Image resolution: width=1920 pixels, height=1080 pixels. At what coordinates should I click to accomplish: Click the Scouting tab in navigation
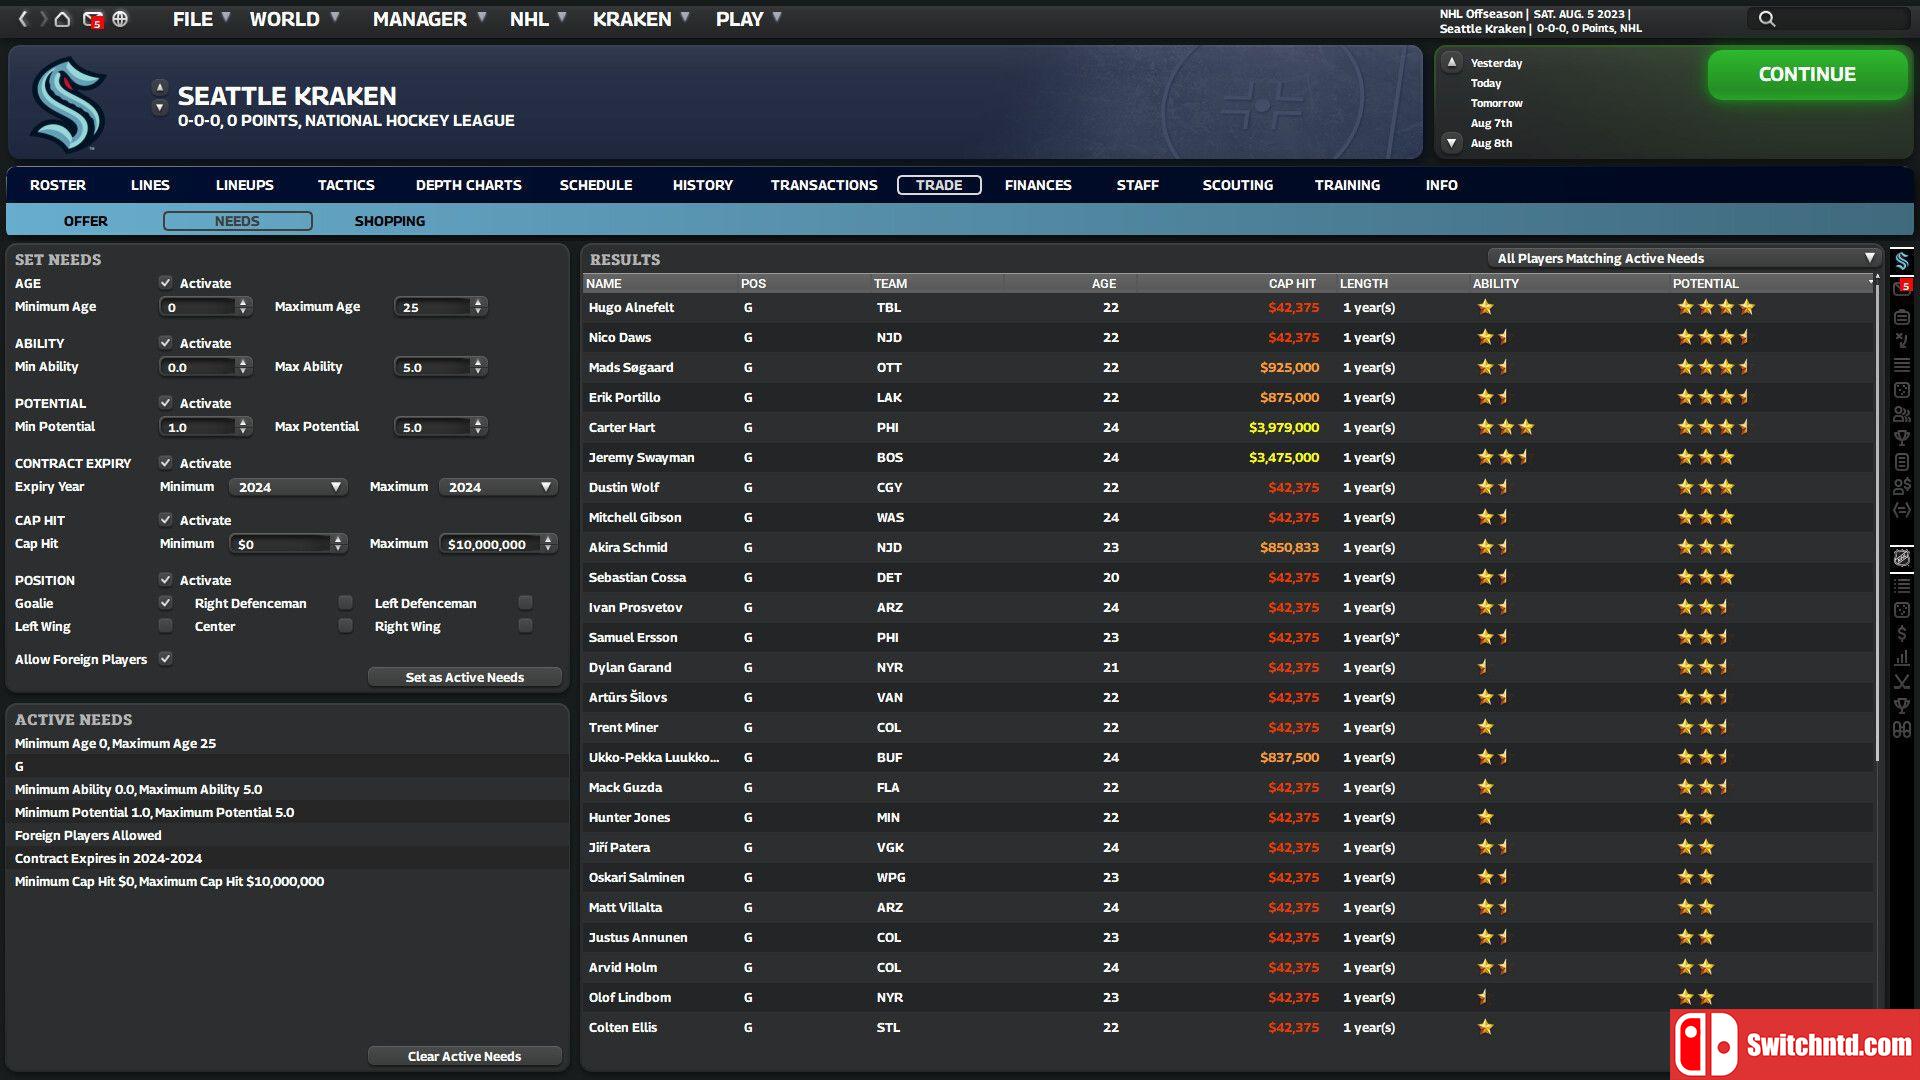pos(1238,185)
